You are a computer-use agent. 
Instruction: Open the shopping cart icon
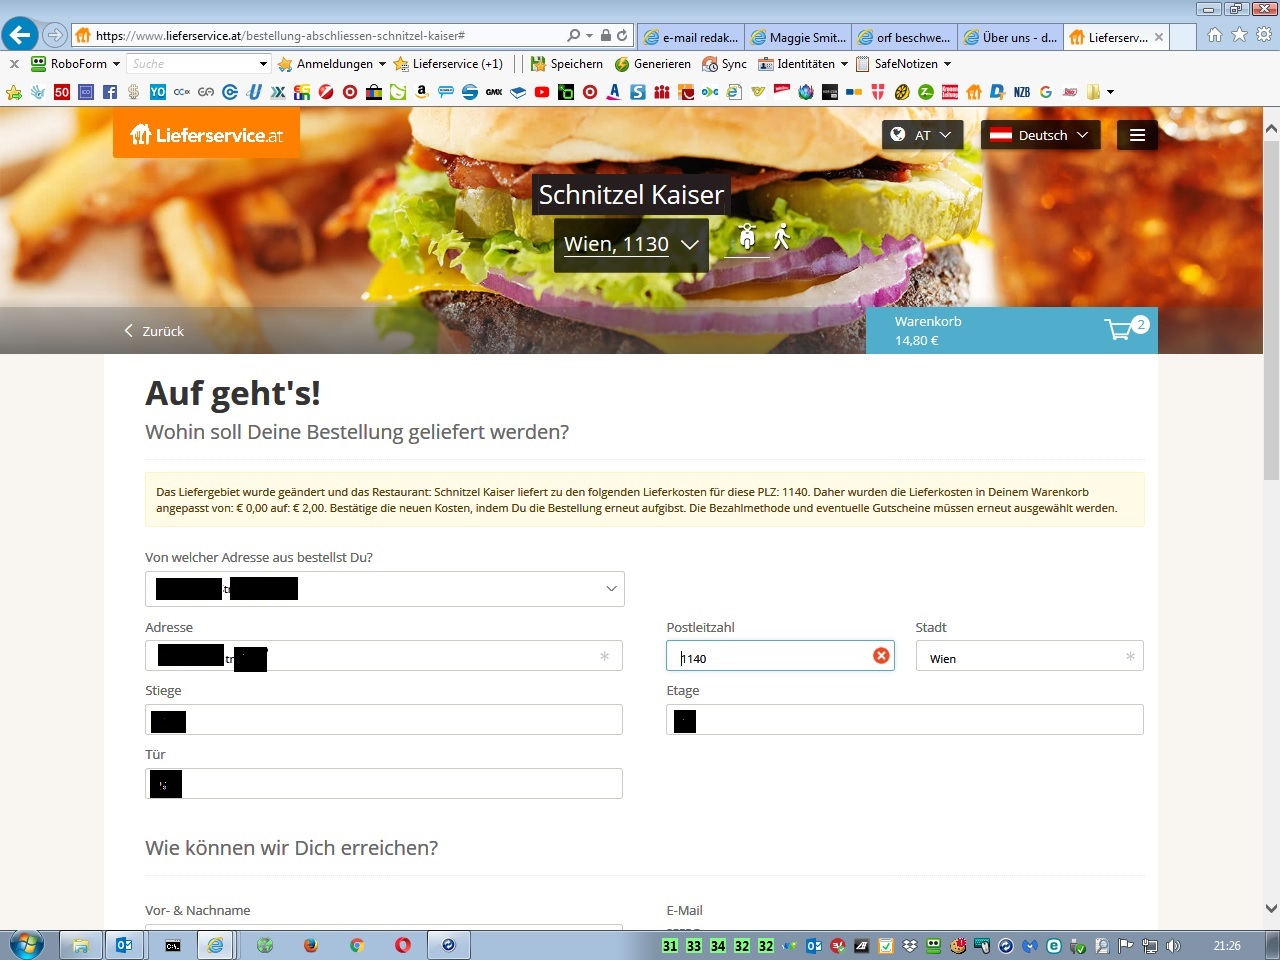1119,329
